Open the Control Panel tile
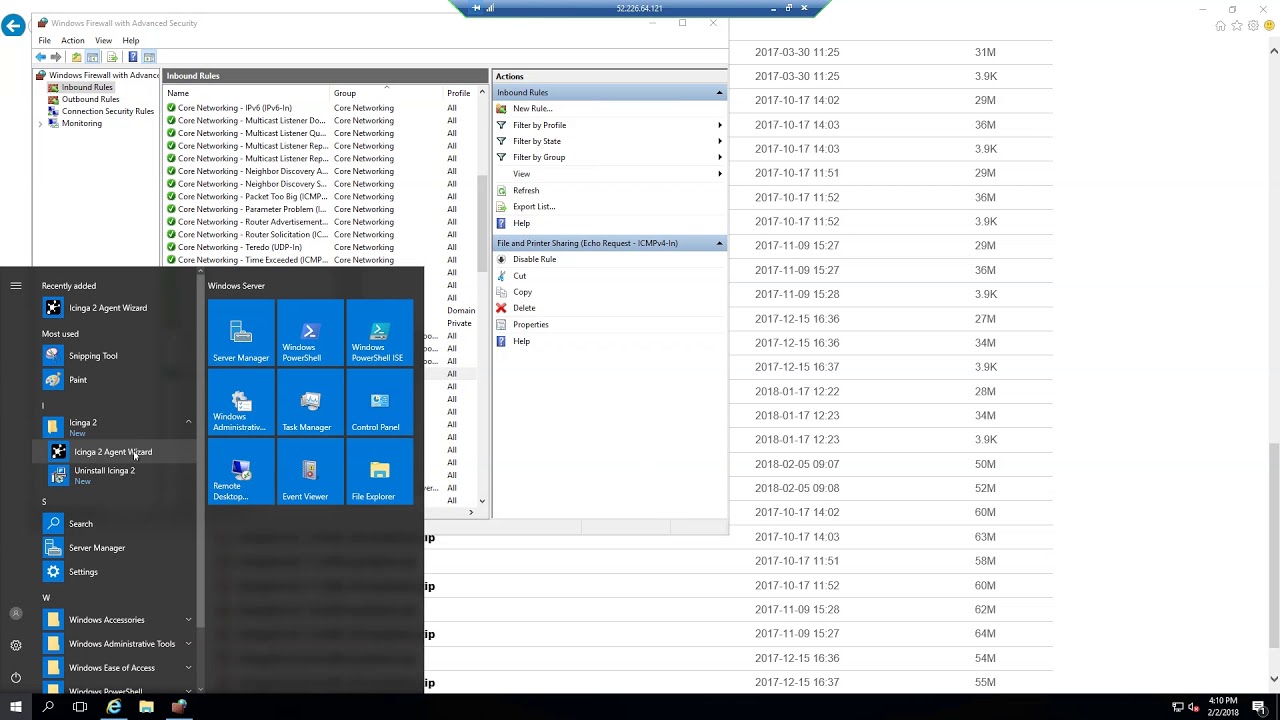This screenshot has width=1280, height=720. point(379,402)
